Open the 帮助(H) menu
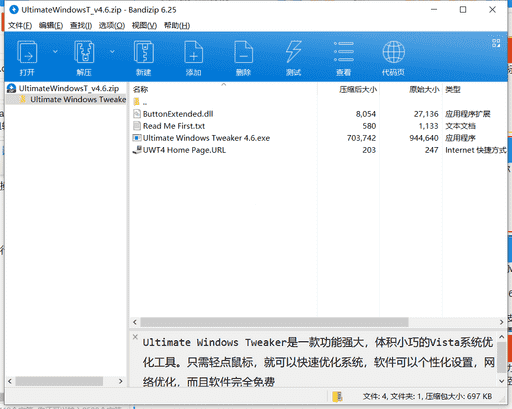This screenshot has height=409, width=512. click(x=177, y=25)
